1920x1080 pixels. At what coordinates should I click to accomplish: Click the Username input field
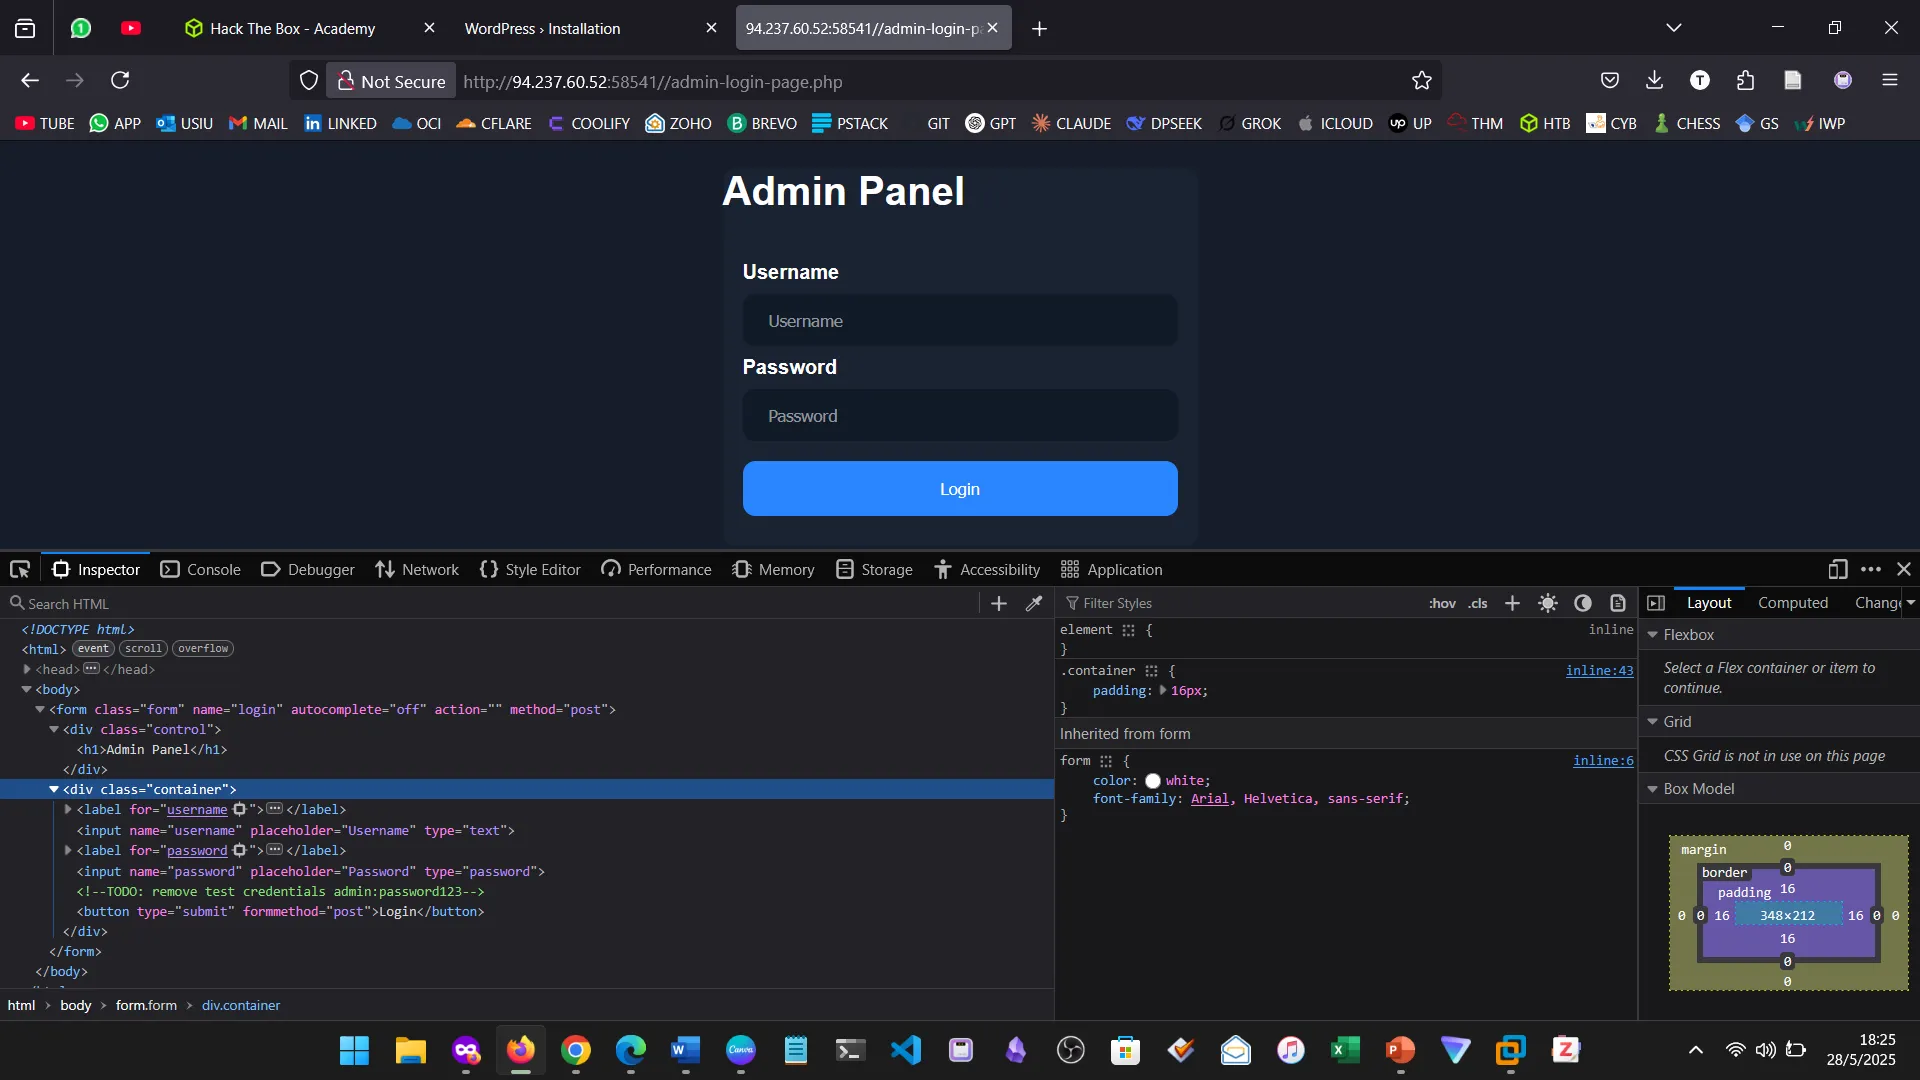pos(959,320)
